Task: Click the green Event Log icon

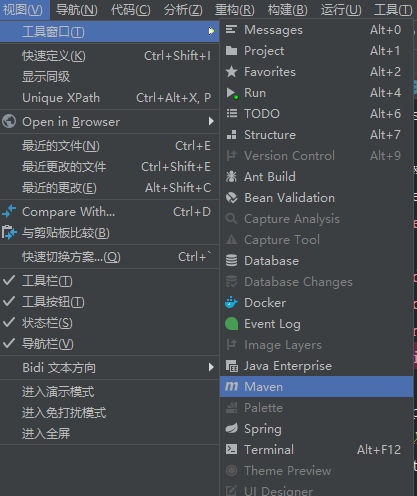Action: [231, 324]
